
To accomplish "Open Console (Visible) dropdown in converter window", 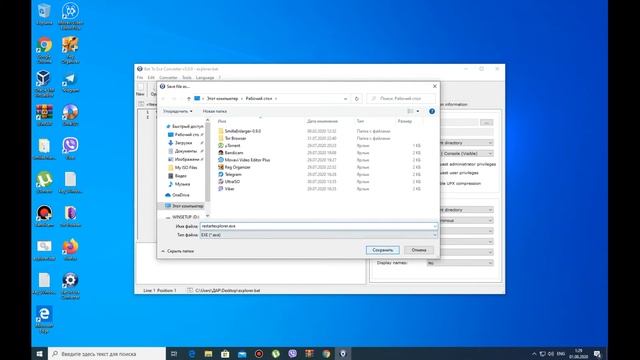I will click(x=466, y=153).
